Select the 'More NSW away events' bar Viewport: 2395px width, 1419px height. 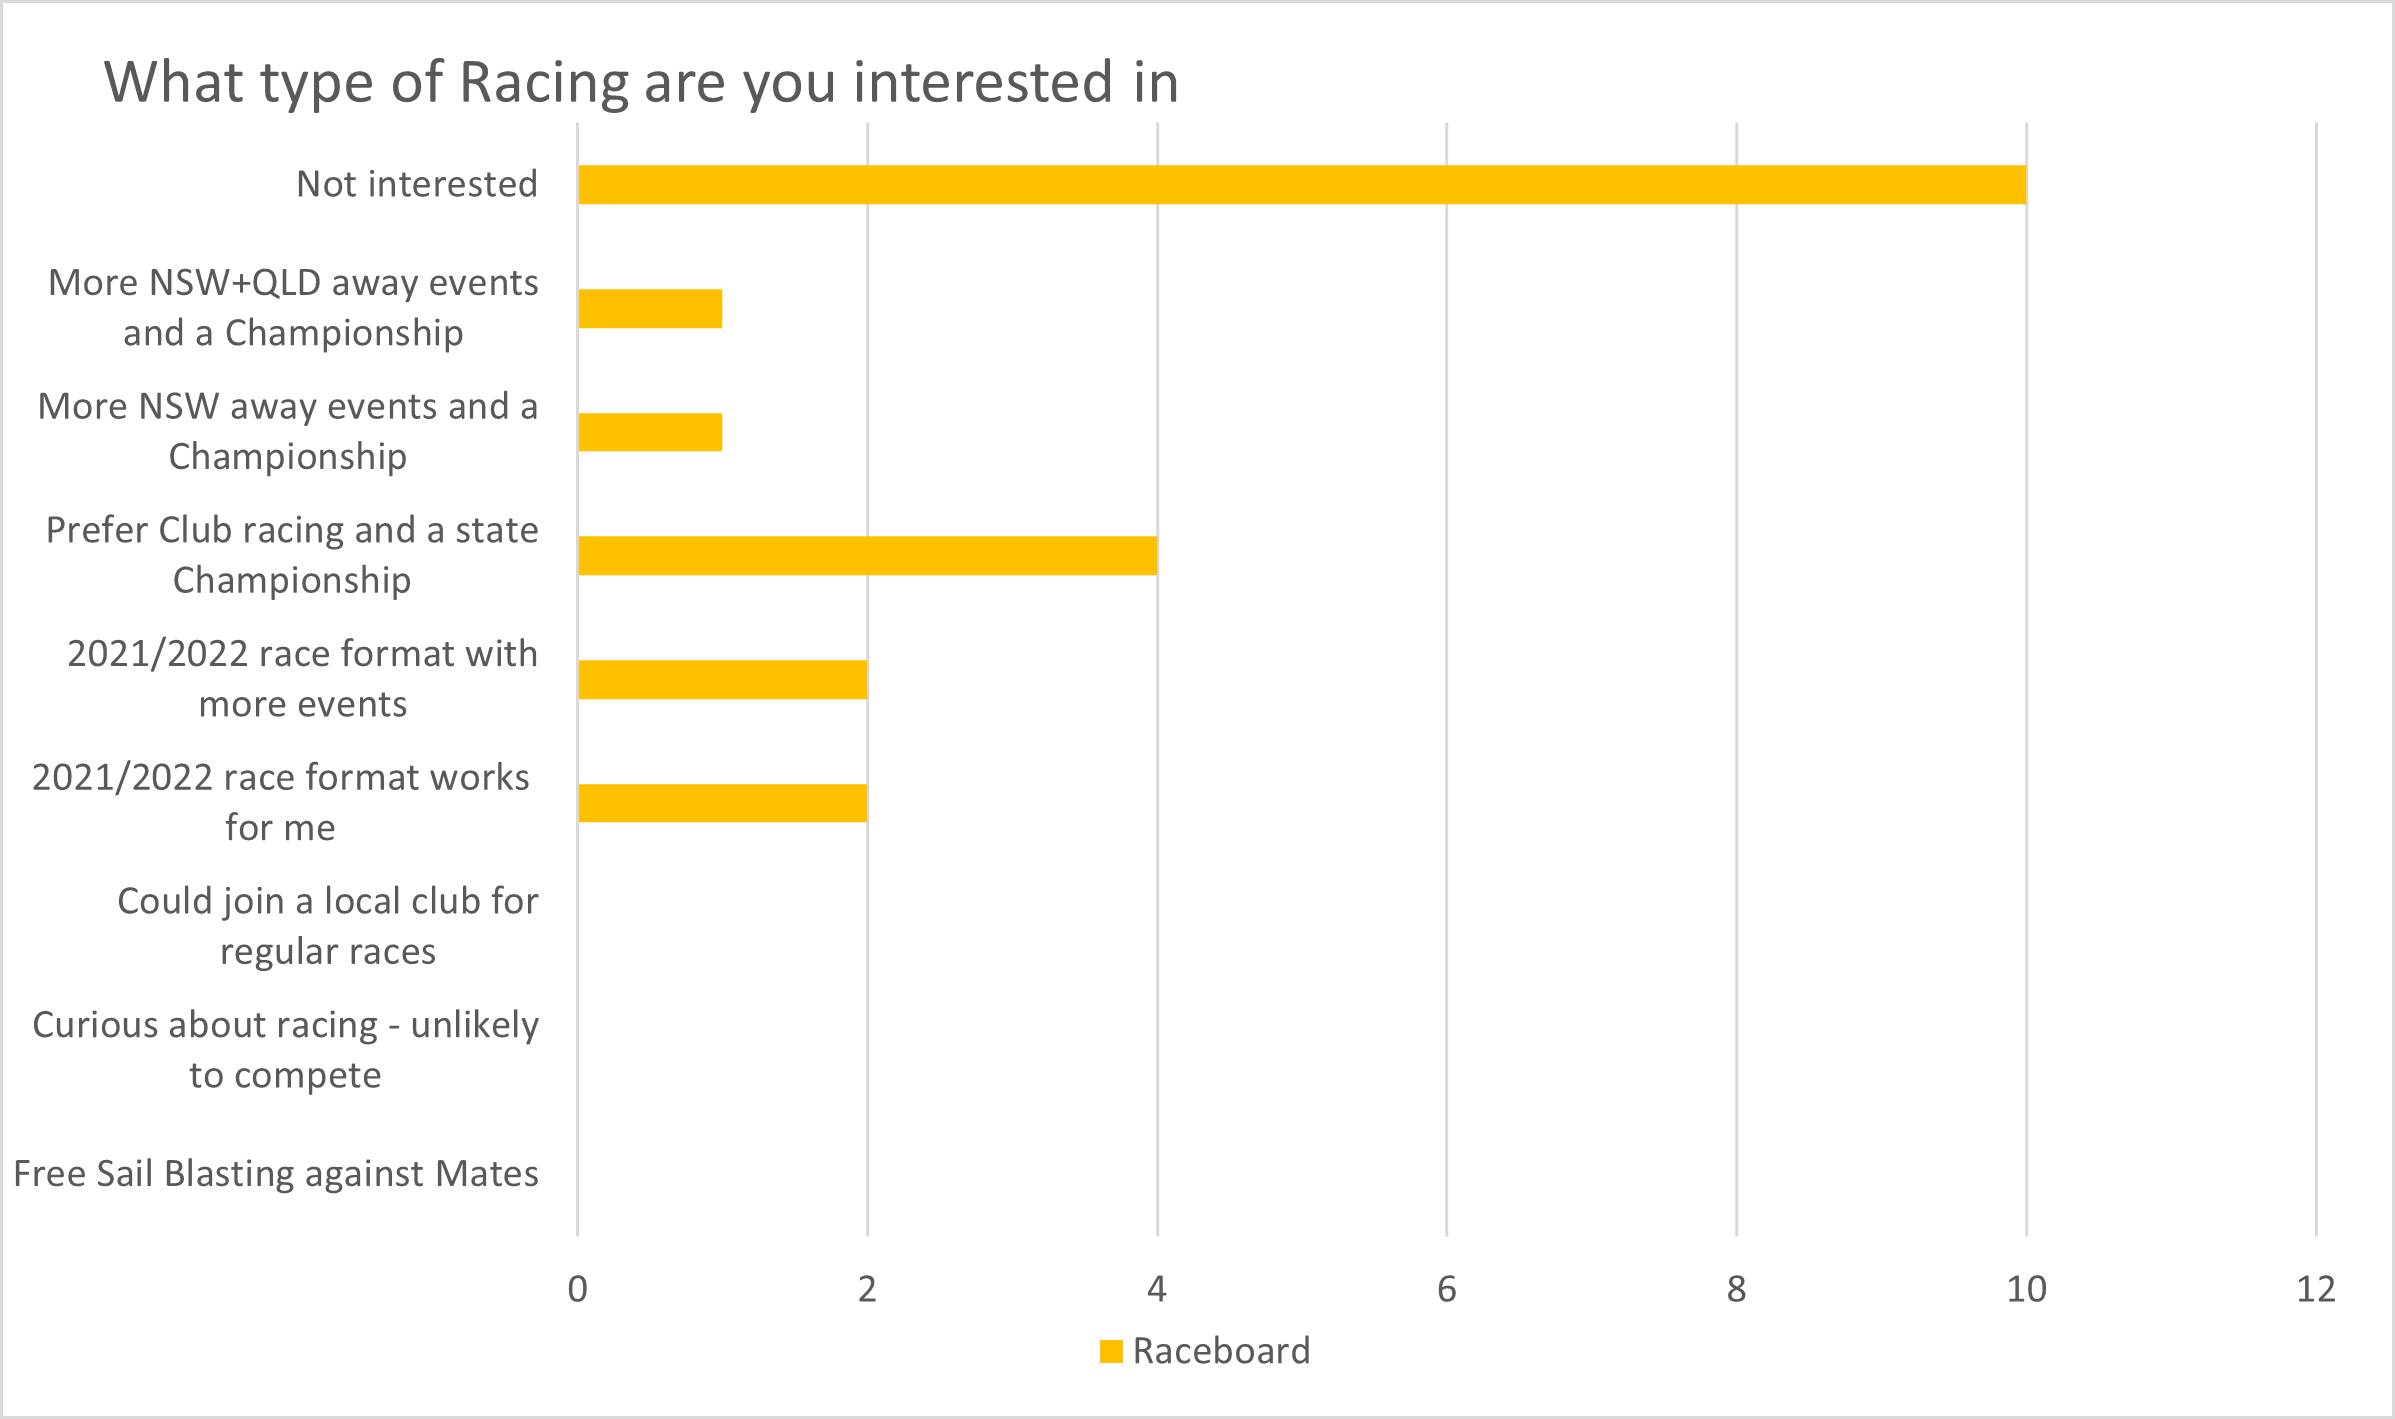(x=650, y=432)
